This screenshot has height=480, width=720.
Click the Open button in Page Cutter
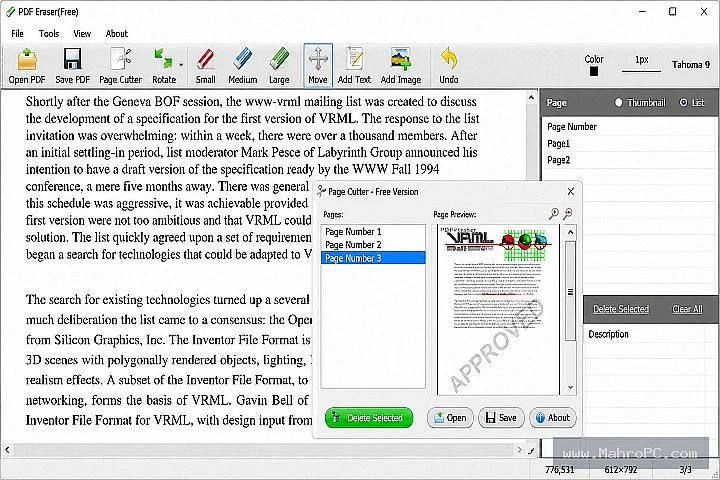tap(450, 418)
